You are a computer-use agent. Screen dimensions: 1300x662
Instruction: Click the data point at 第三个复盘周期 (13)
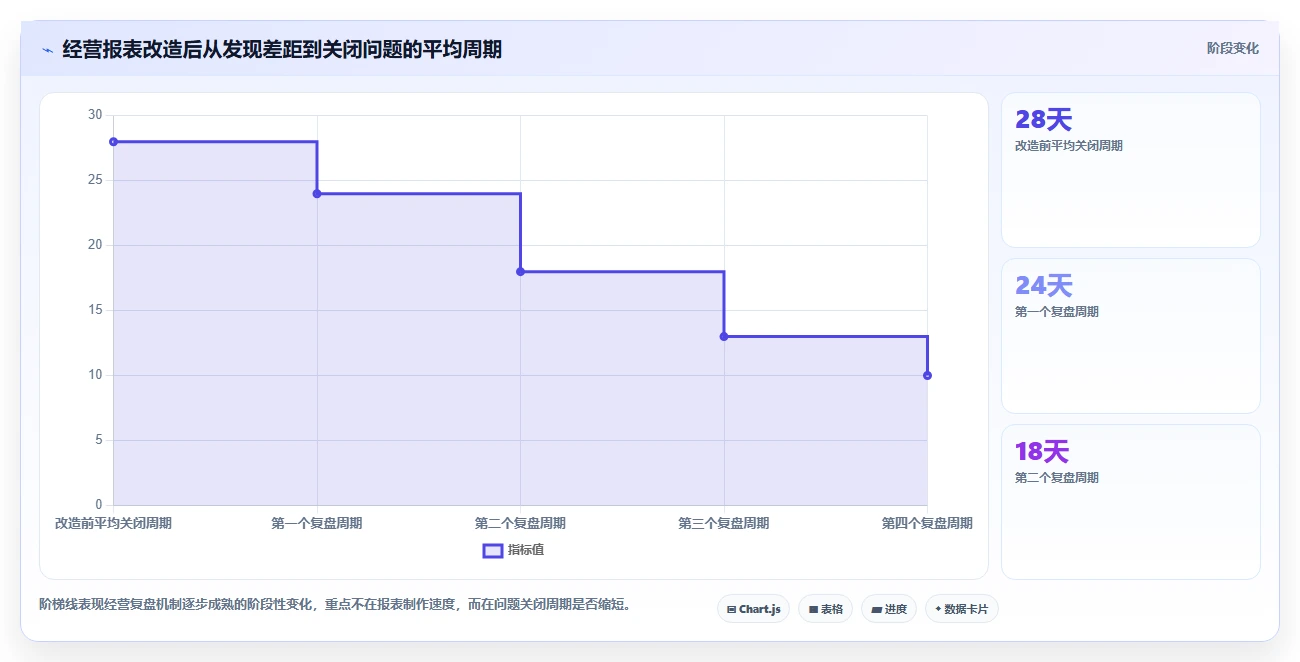click(724, 337)
